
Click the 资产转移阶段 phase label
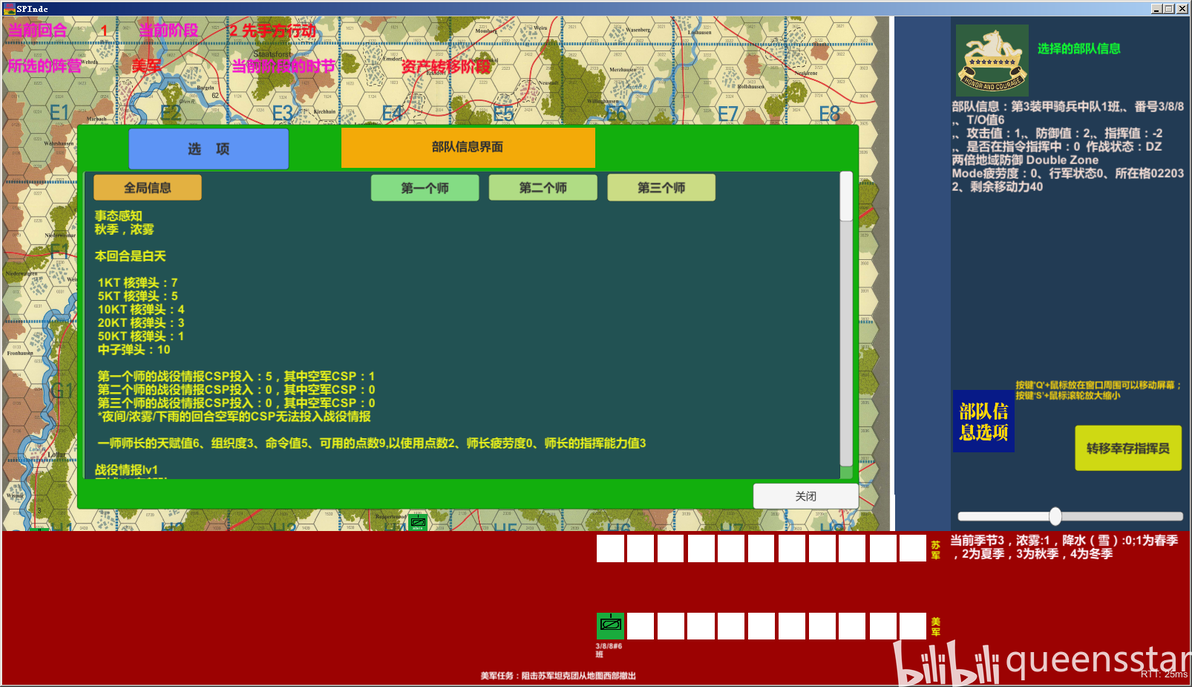pyautogui.click(x=446, y=67)
